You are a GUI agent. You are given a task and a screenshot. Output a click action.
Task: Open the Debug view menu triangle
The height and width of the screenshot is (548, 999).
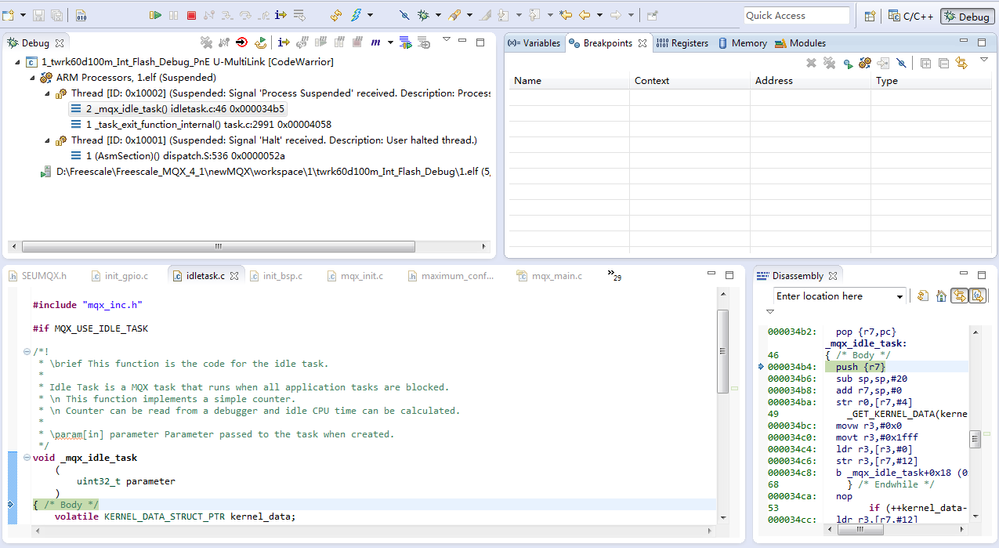pyautogui.click(x=447, y=40)
